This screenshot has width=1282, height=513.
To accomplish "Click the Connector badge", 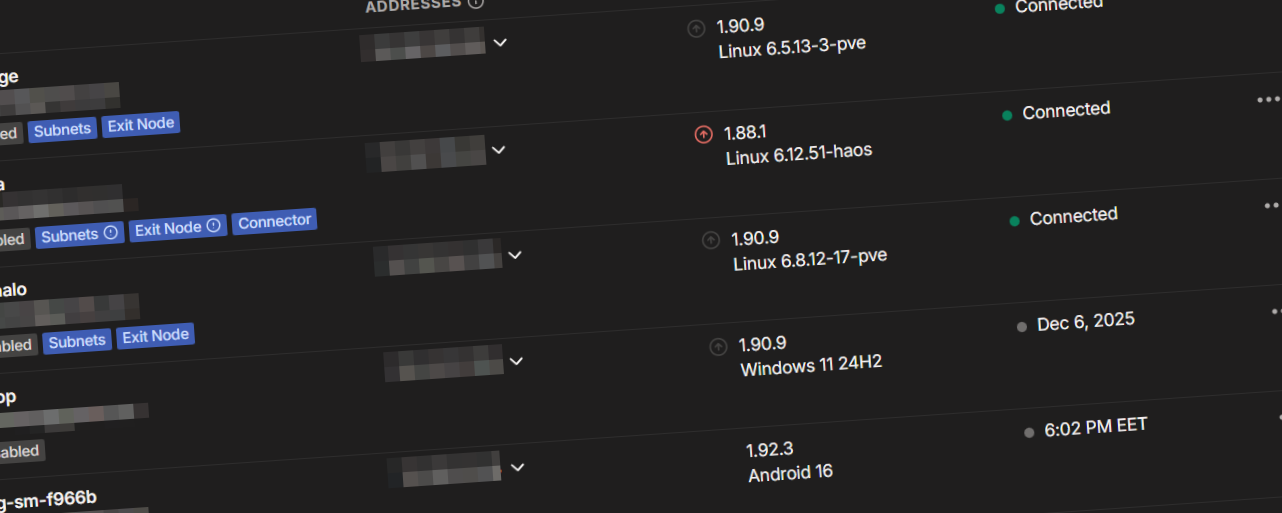I will coord(274,222).
